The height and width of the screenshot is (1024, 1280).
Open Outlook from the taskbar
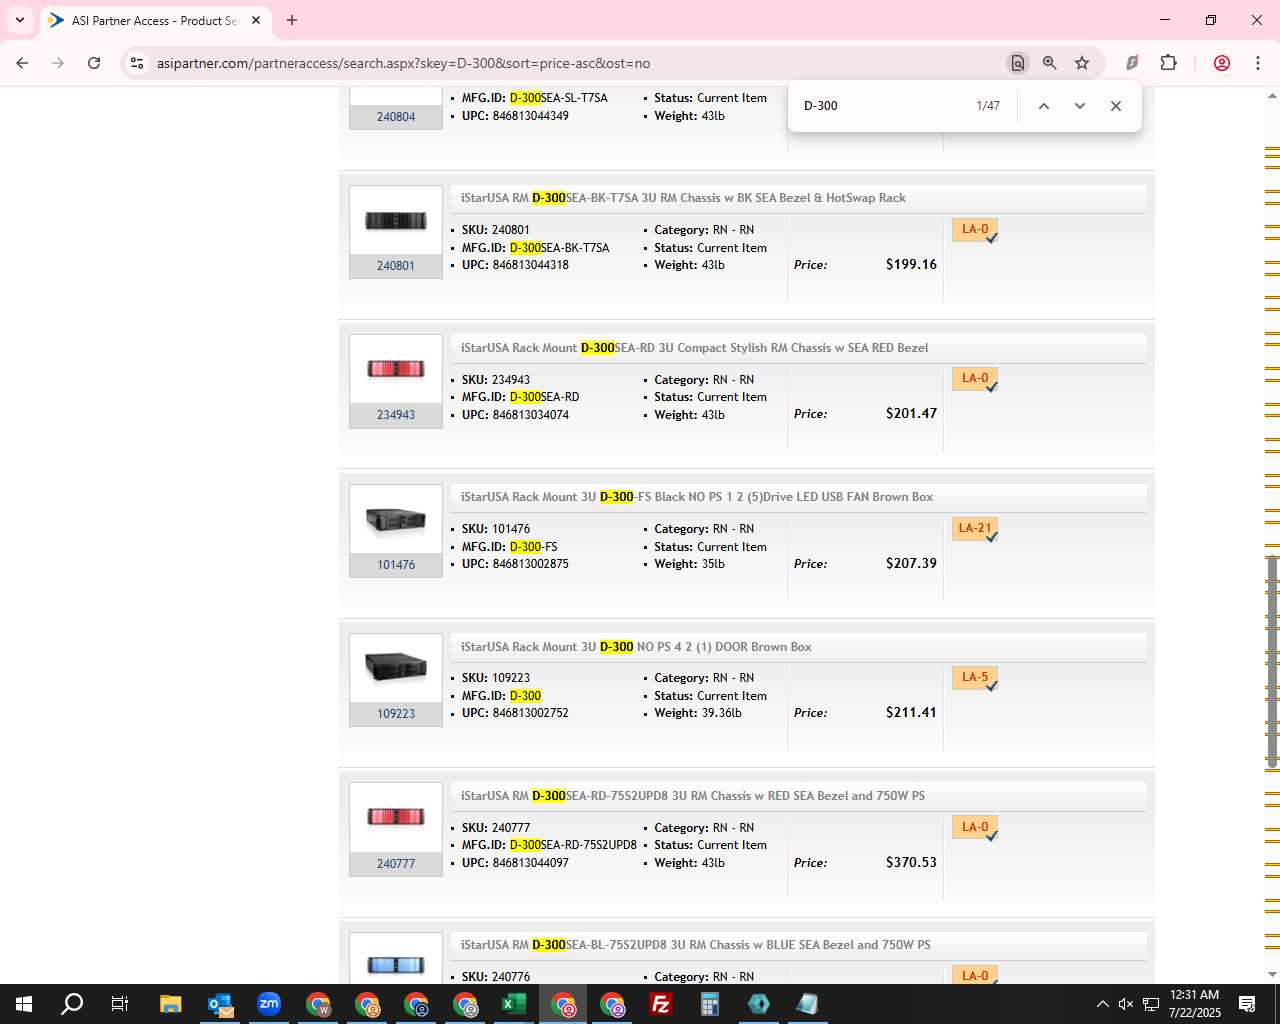coord(219,1004)
